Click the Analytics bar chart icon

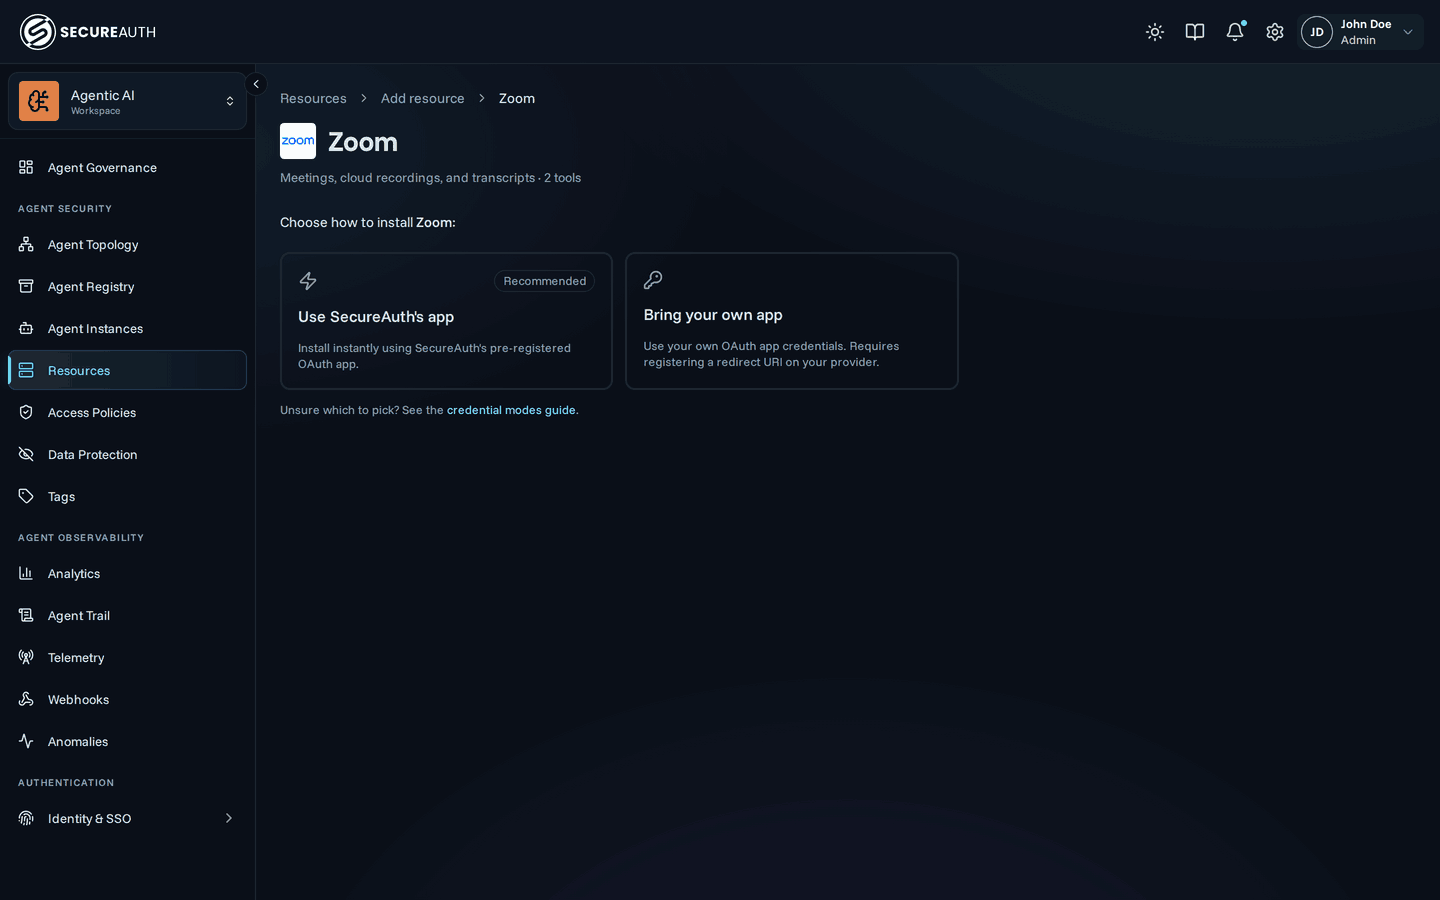(26, 573)
